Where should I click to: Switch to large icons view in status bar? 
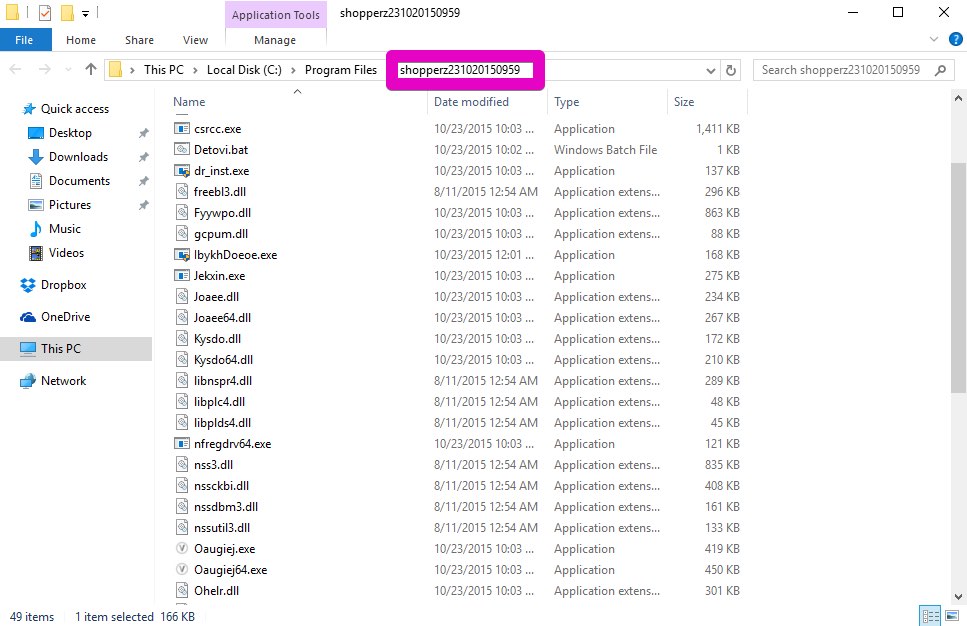click(951, 616)
